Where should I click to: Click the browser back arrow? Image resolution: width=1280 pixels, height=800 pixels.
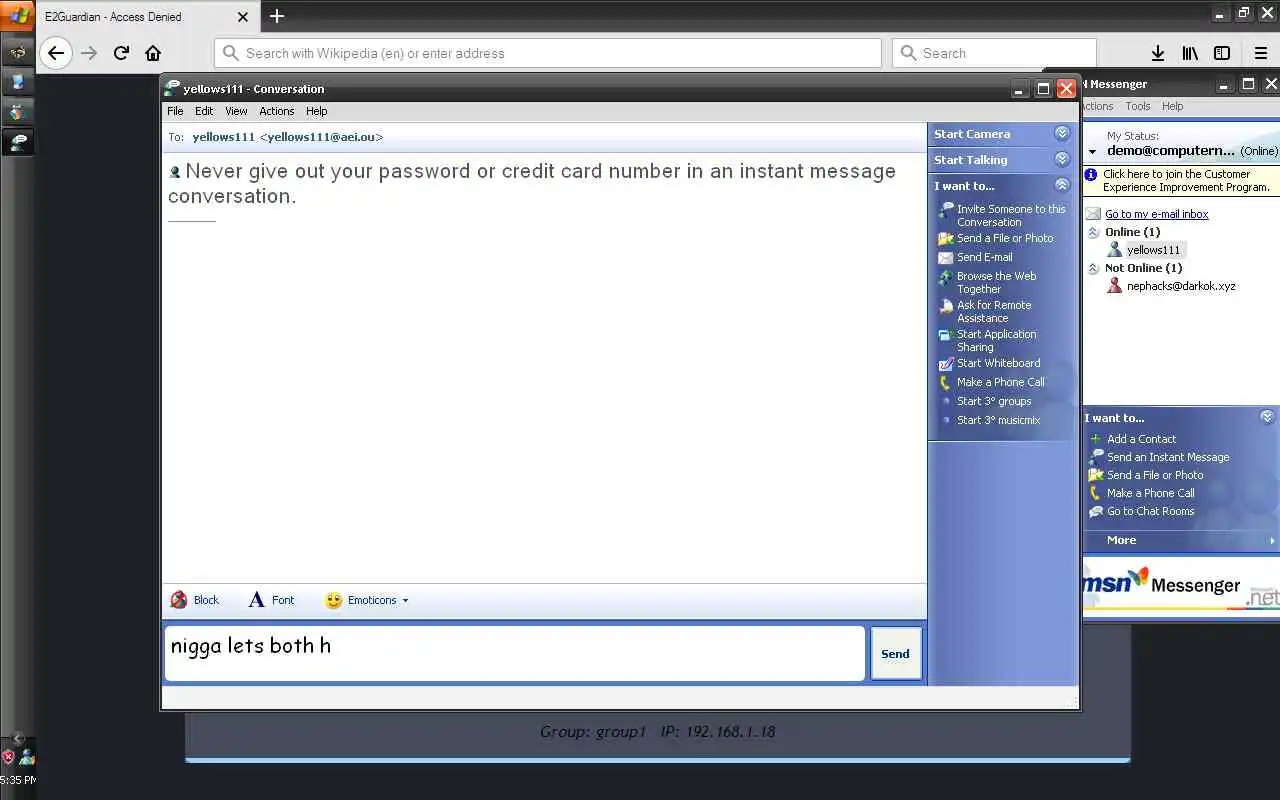[x=56, y=53]
